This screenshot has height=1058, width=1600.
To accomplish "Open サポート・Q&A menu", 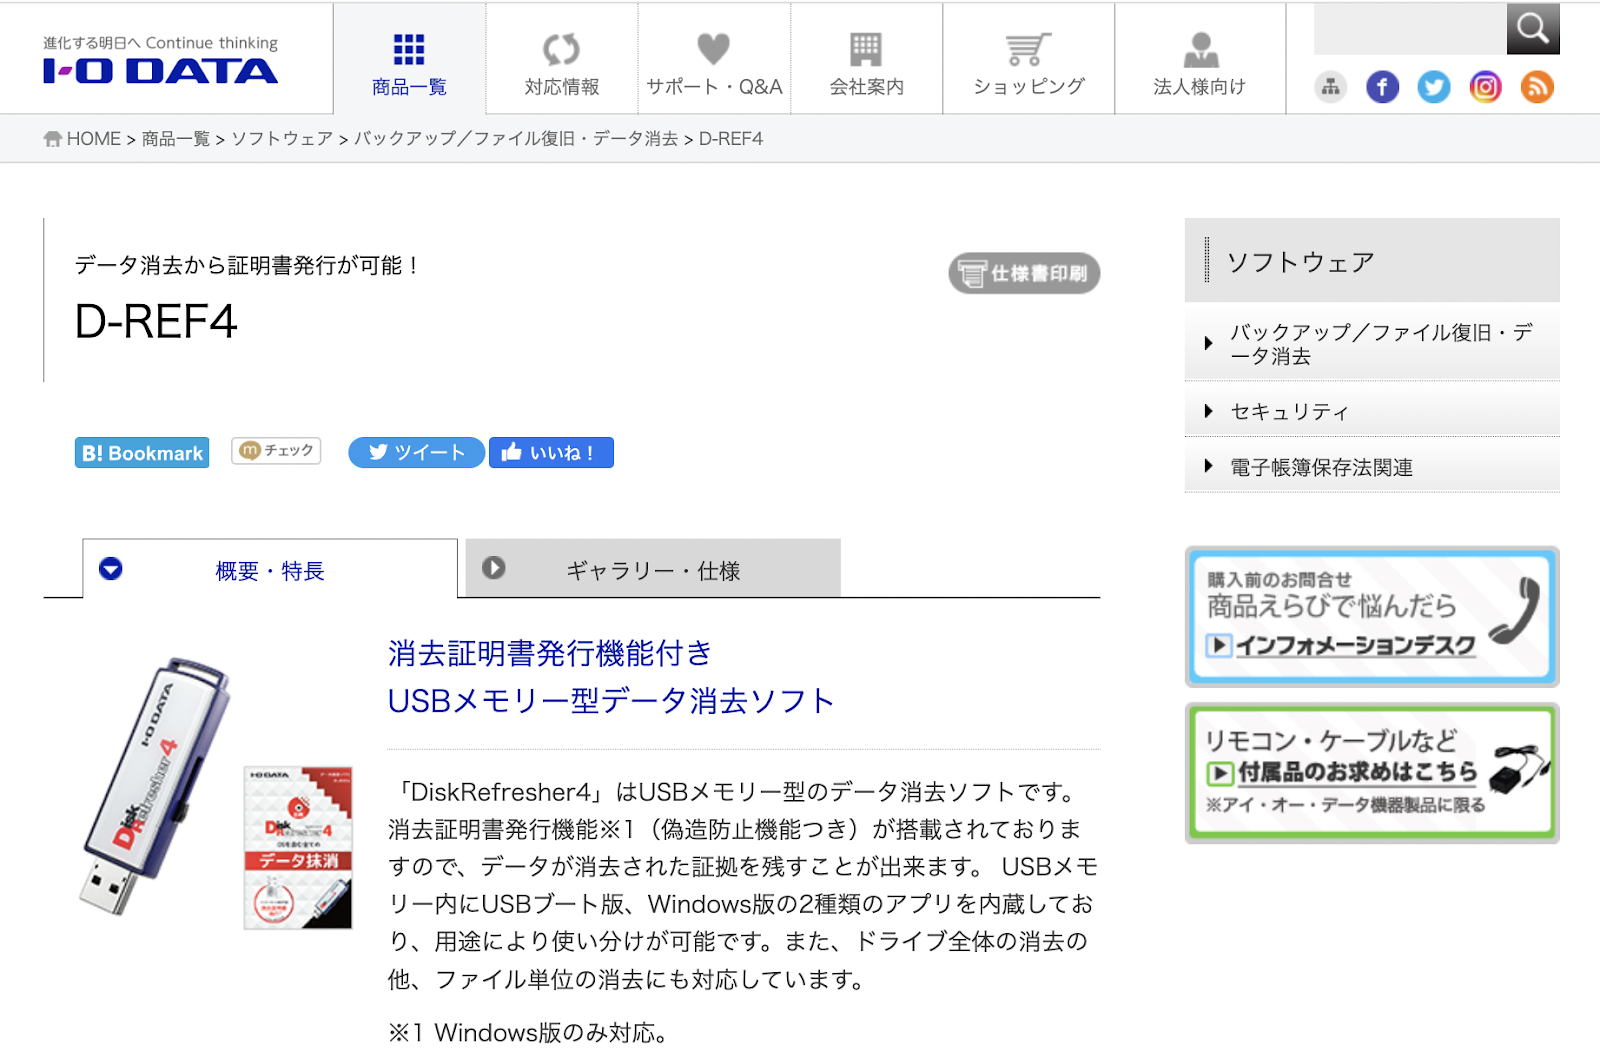I will 714,60.
